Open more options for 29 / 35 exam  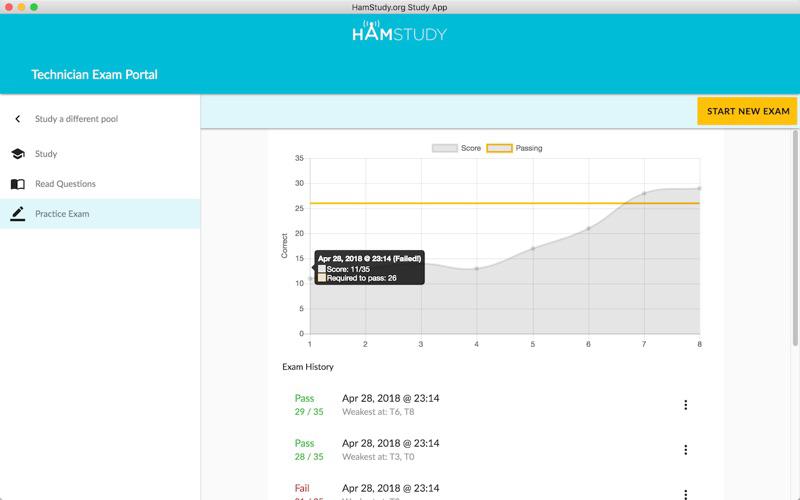685,405
